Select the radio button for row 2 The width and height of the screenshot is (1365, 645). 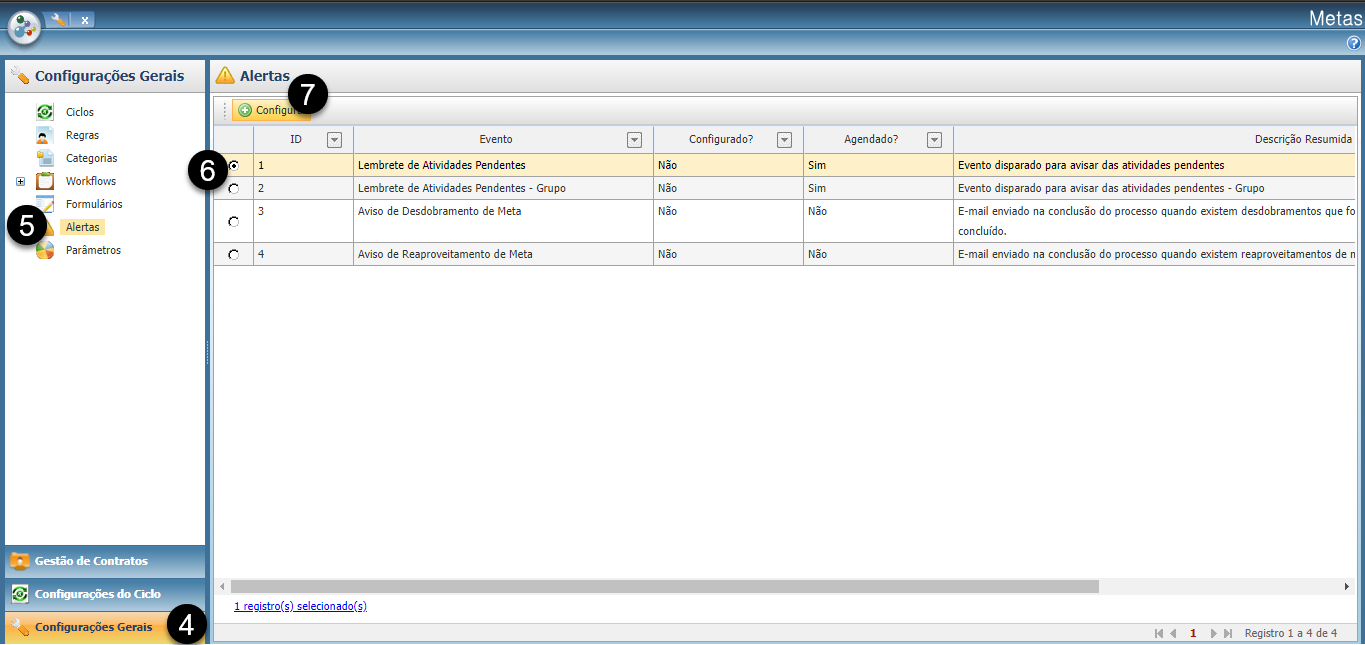click(233, 188)
